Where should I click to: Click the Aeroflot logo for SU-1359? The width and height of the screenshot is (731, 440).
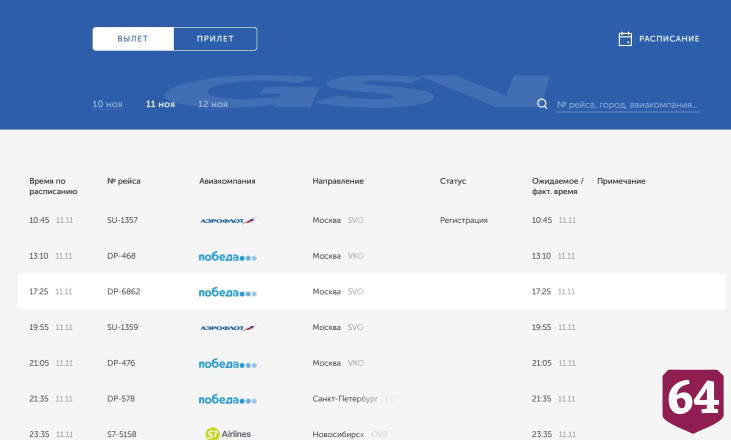click(x=228, y=328)
